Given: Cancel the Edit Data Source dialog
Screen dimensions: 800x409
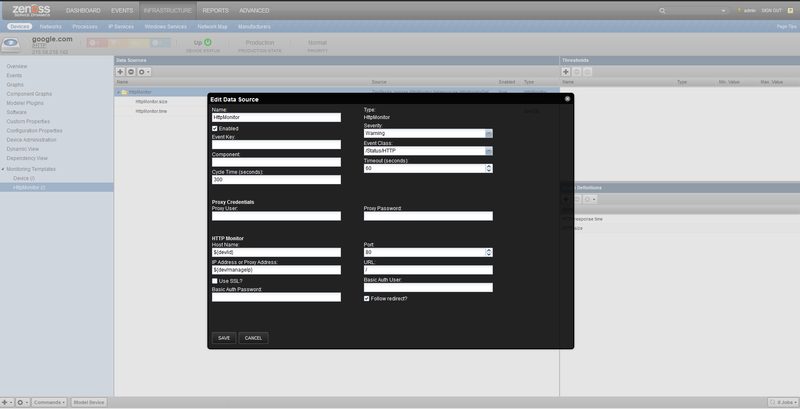Looking at the screenshot, I should (253, 338).
